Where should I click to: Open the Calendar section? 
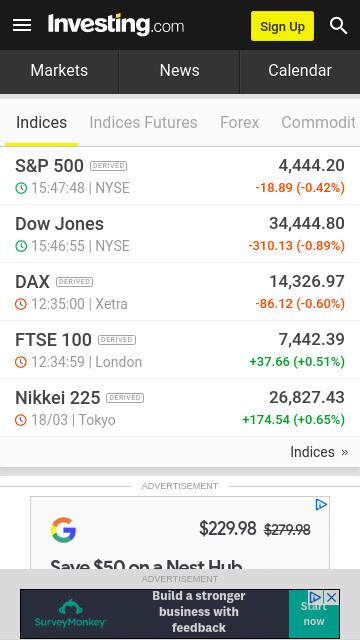(300, 71)
